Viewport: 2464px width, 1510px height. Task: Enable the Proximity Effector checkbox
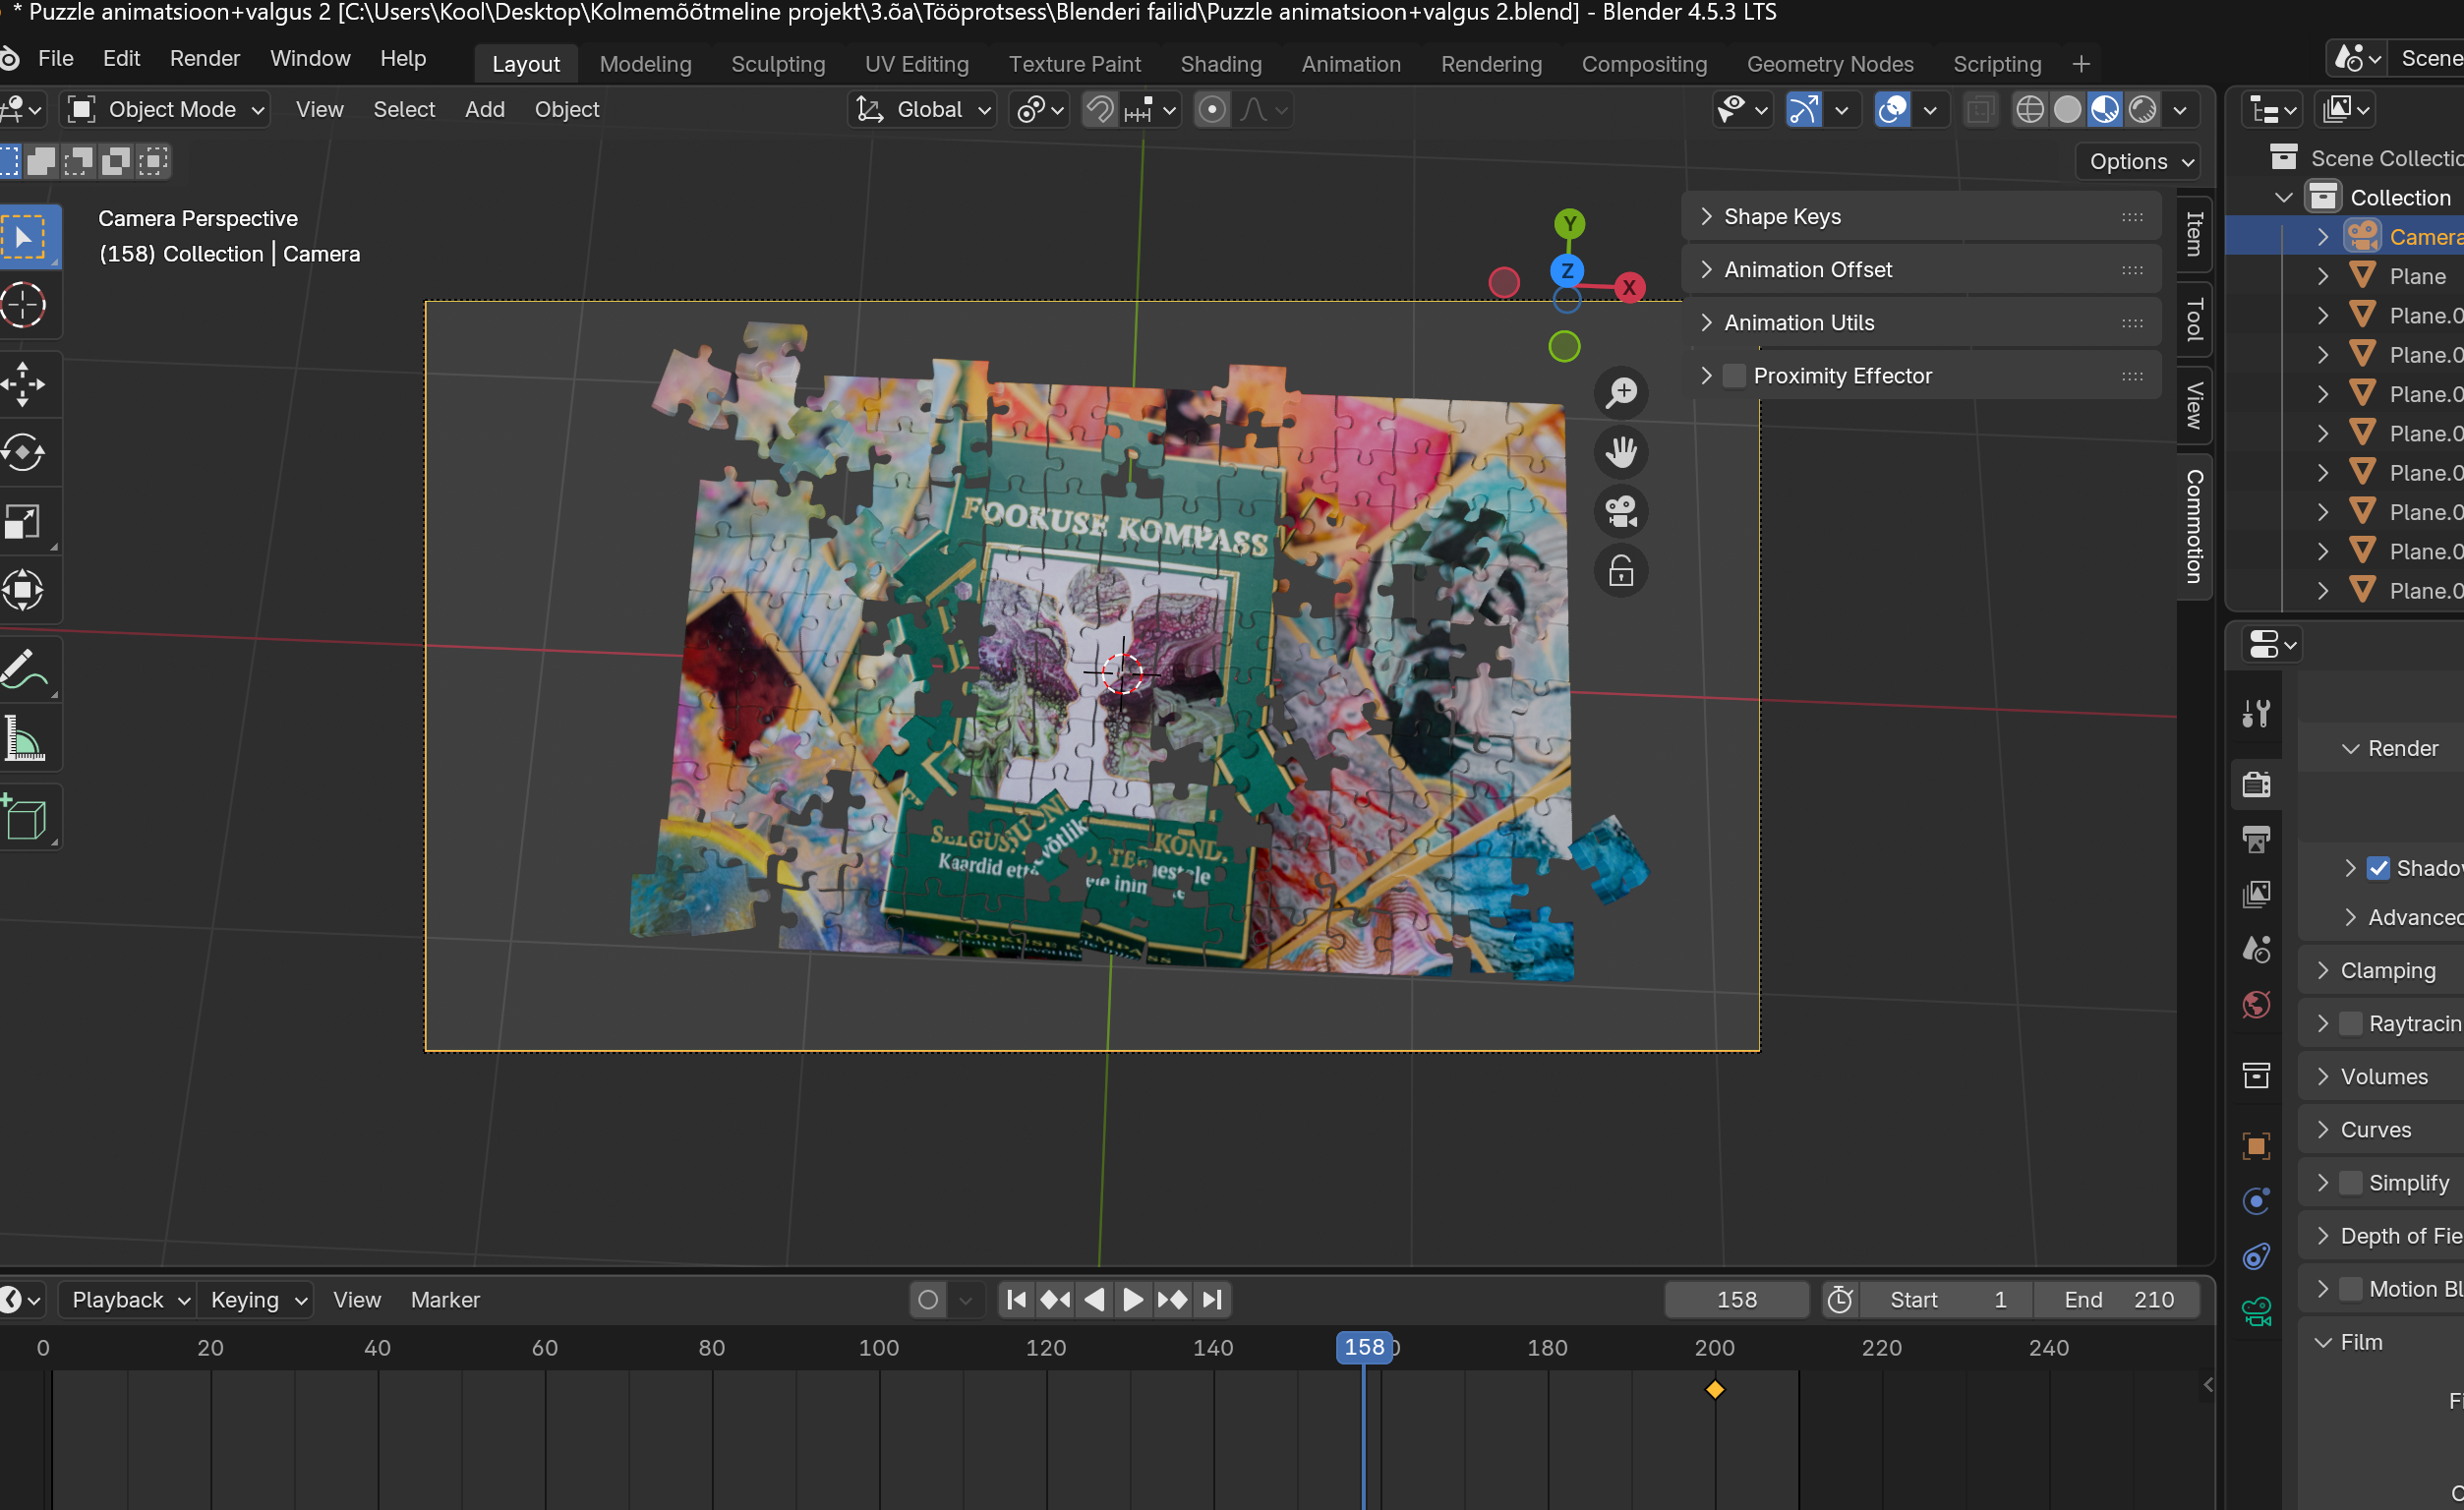(1735, 376)
